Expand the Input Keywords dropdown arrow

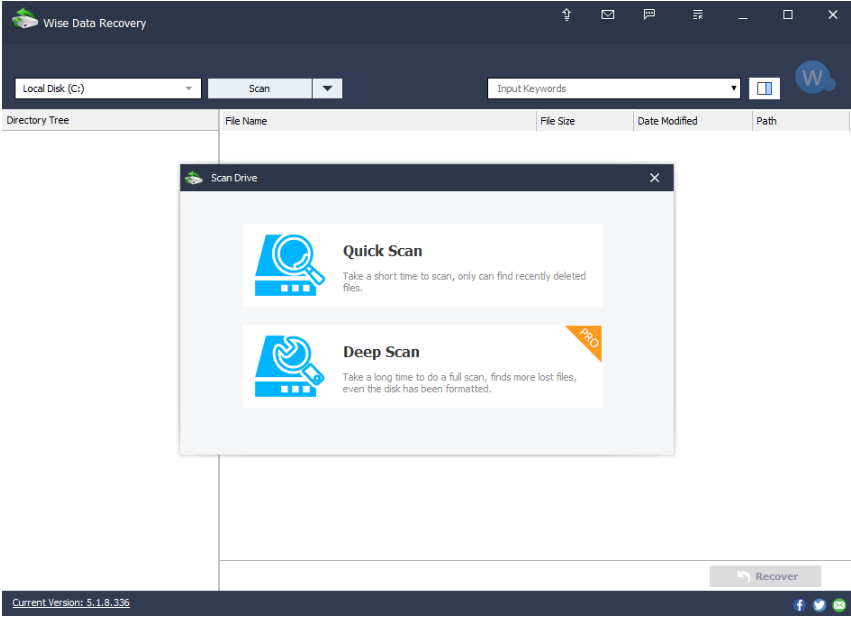coord(734,88)
